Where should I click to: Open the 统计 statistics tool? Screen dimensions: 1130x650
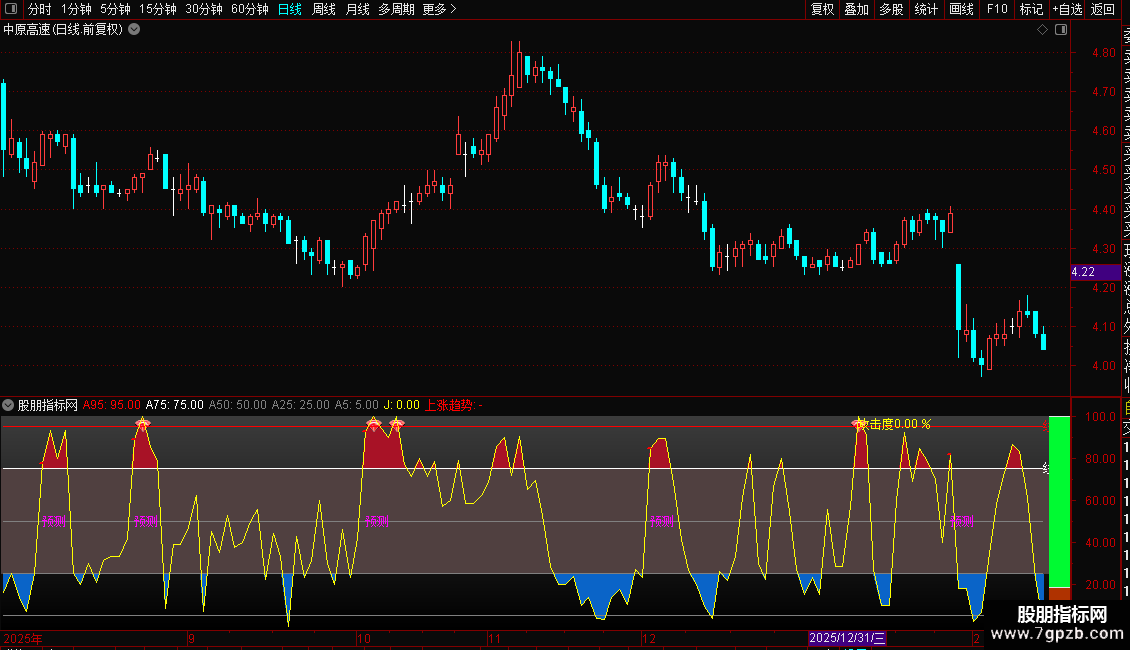pos(926,9)
